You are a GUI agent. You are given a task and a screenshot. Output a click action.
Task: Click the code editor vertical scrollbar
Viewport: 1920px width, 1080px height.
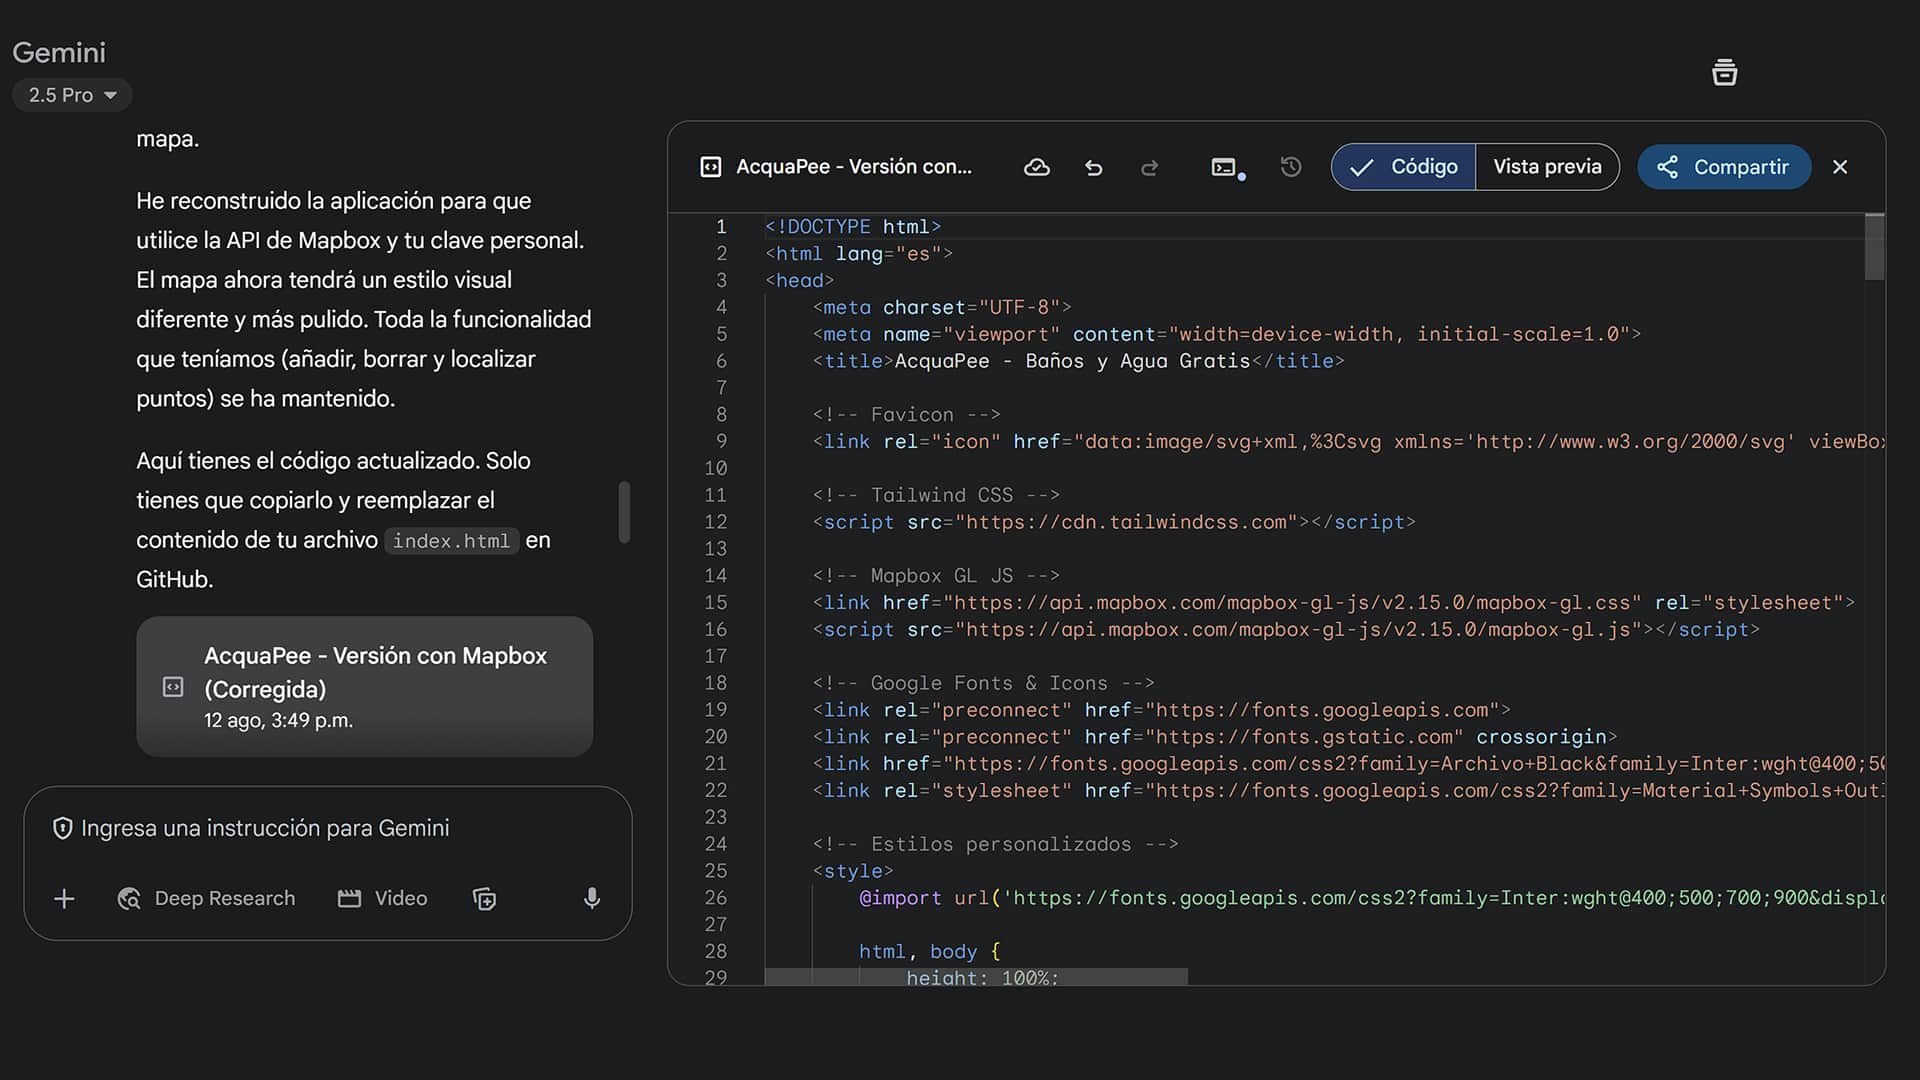click(x=1875, y=247)
